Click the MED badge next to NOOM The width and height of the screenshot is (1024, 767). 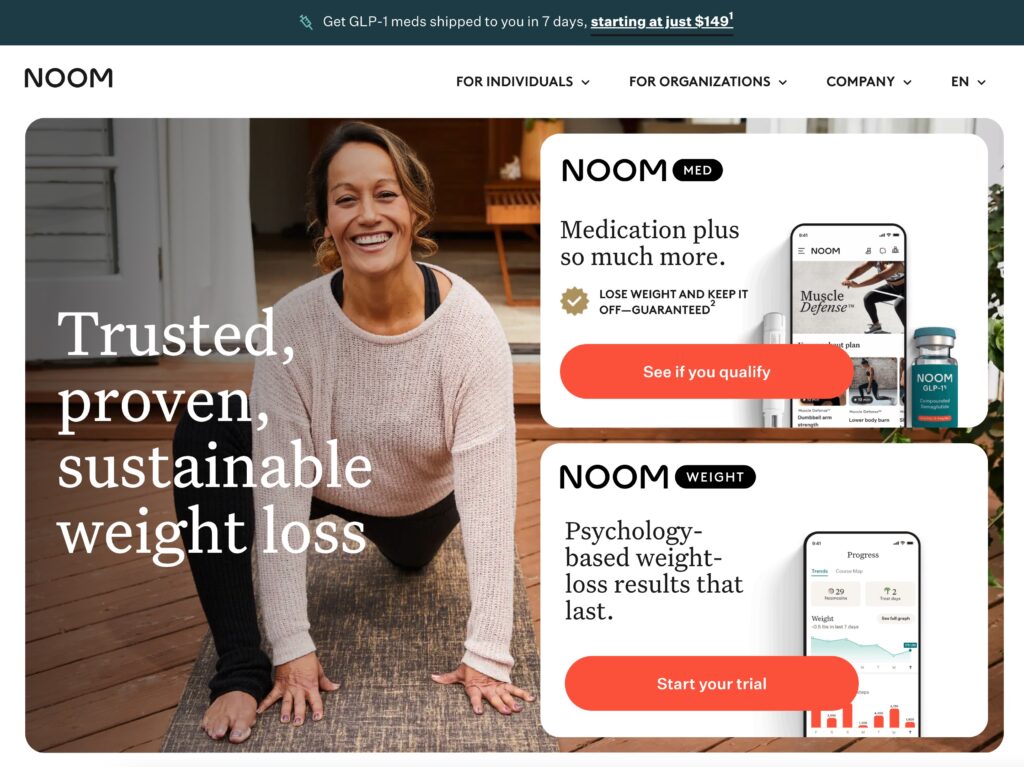[697, 171]
